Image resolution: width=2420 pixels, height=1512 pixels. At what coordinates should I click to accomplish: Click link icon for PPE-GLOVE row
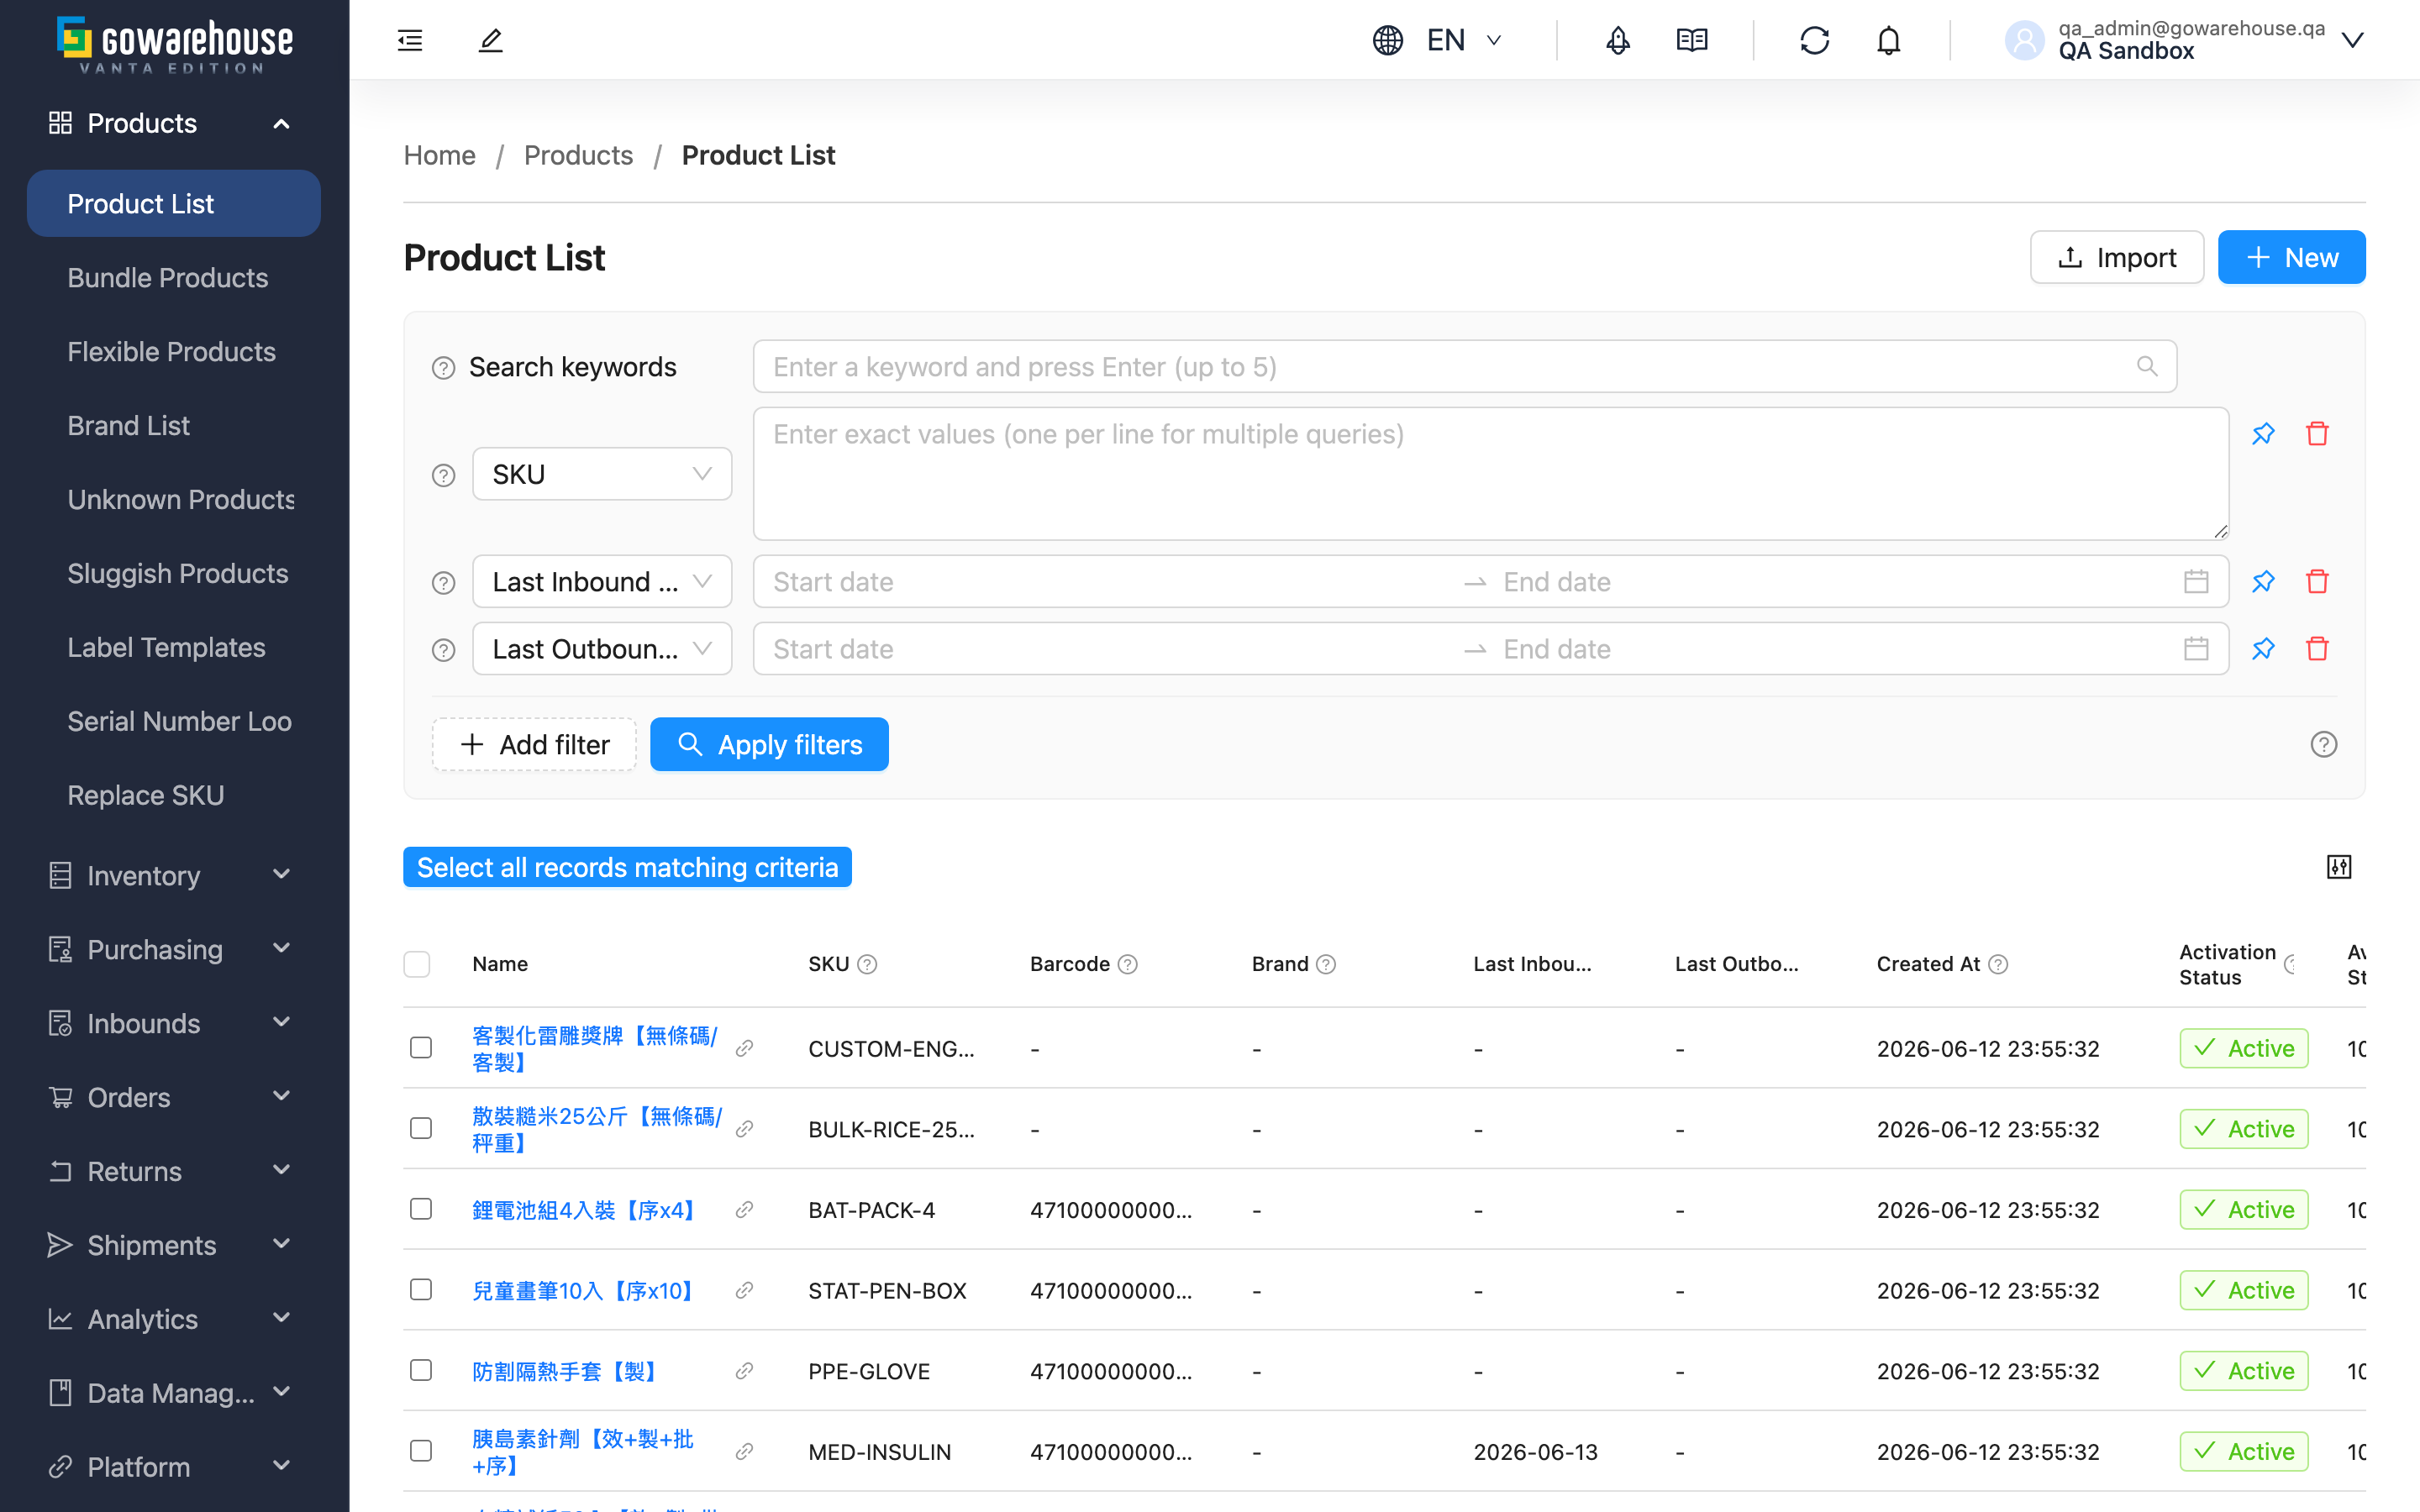[744, 1370]
